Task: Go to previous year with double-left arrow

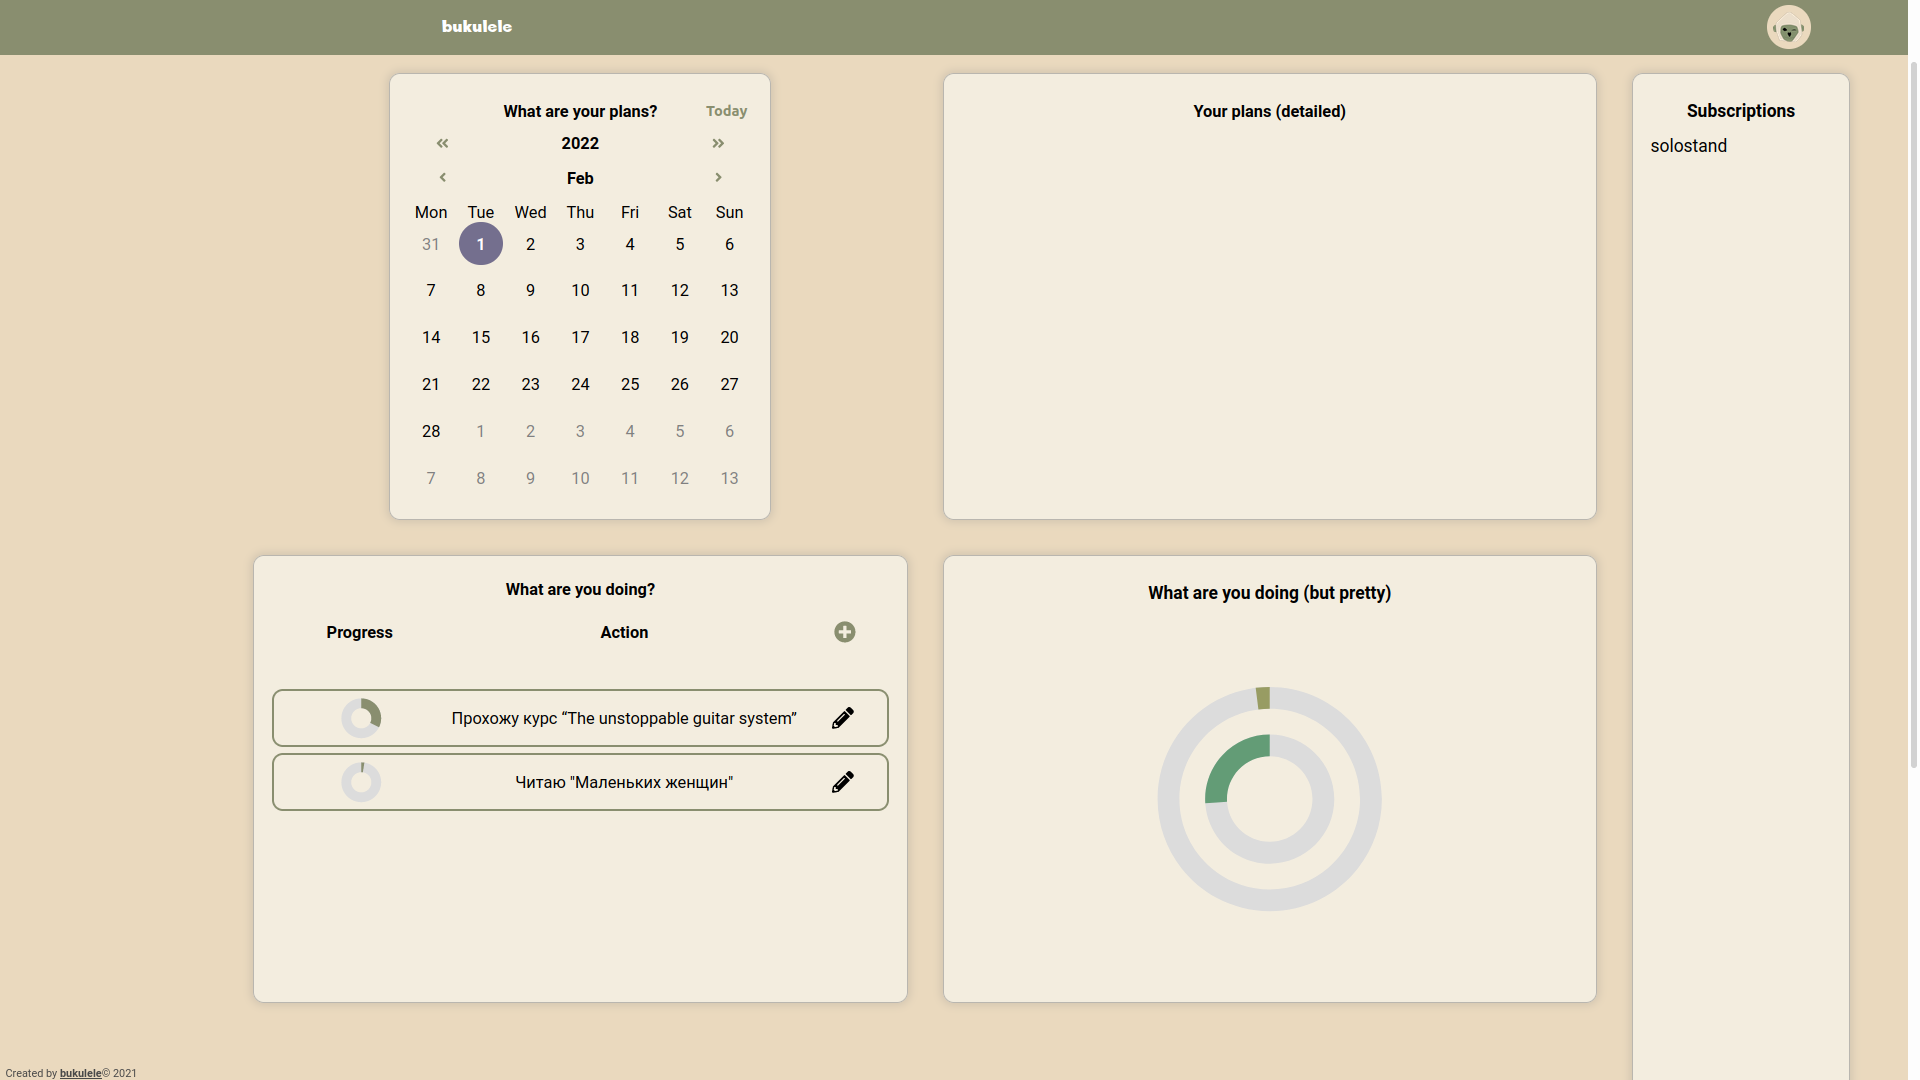Action: click(442, 143)
